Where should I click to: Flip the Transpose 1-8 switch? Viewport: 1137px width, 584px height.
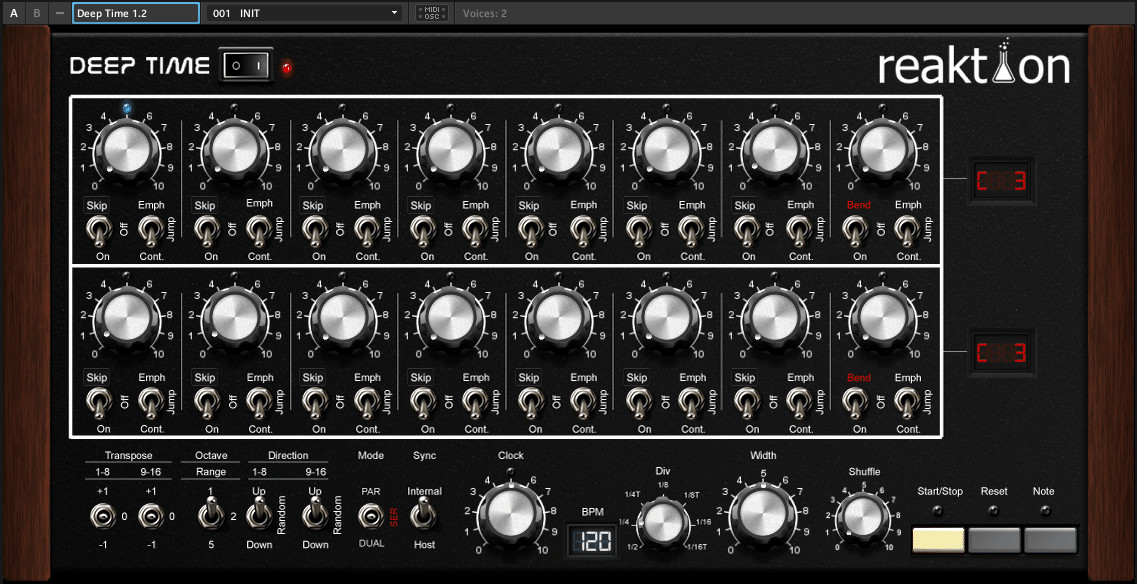click(103, 517)
